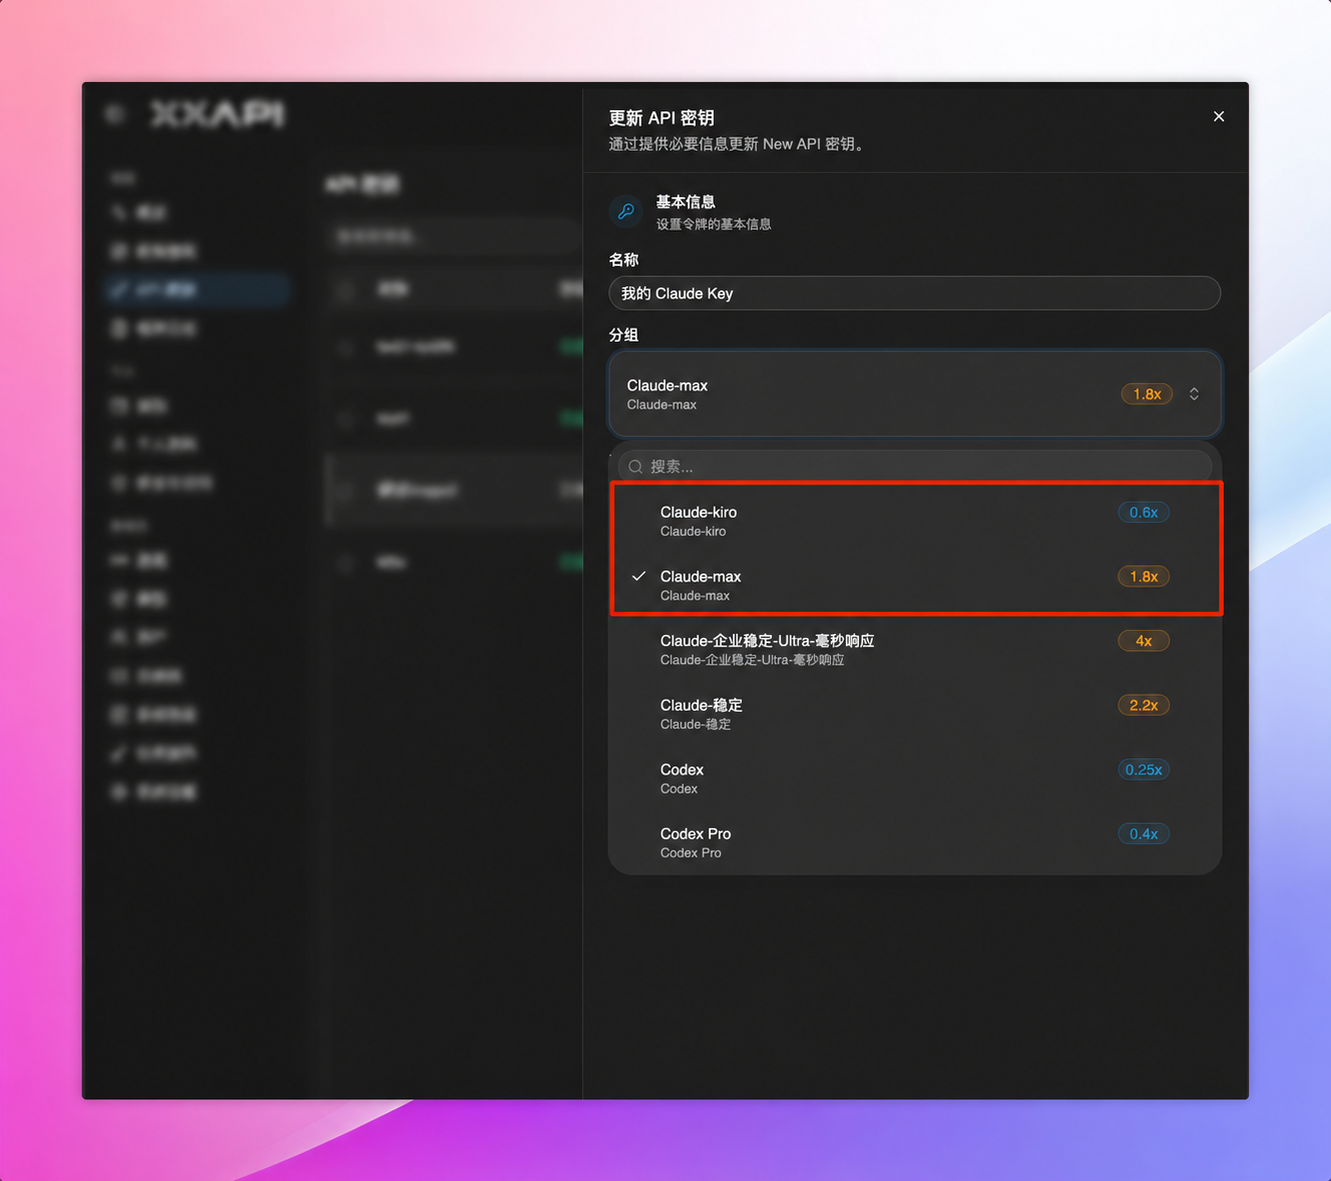The image size is (1331, 1181).
Task: Choose the Codex Pro group option
Action: click(914, 842)
